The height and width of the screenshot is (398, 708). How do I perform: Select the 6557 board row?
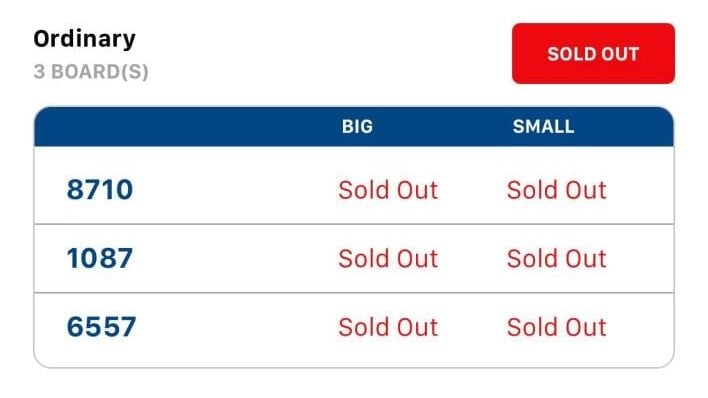click(x=354, y=330)
